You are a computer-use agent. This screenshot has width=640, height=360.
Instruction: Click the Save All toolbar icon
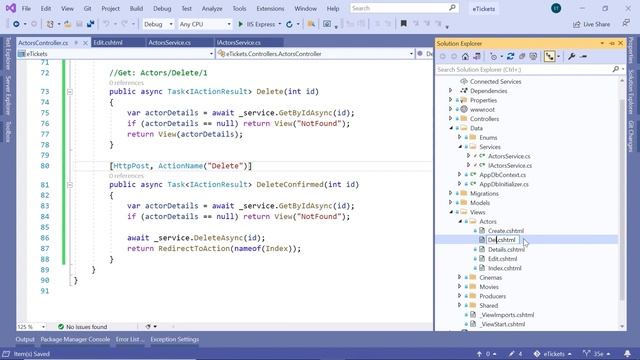[x=91, y=24]
